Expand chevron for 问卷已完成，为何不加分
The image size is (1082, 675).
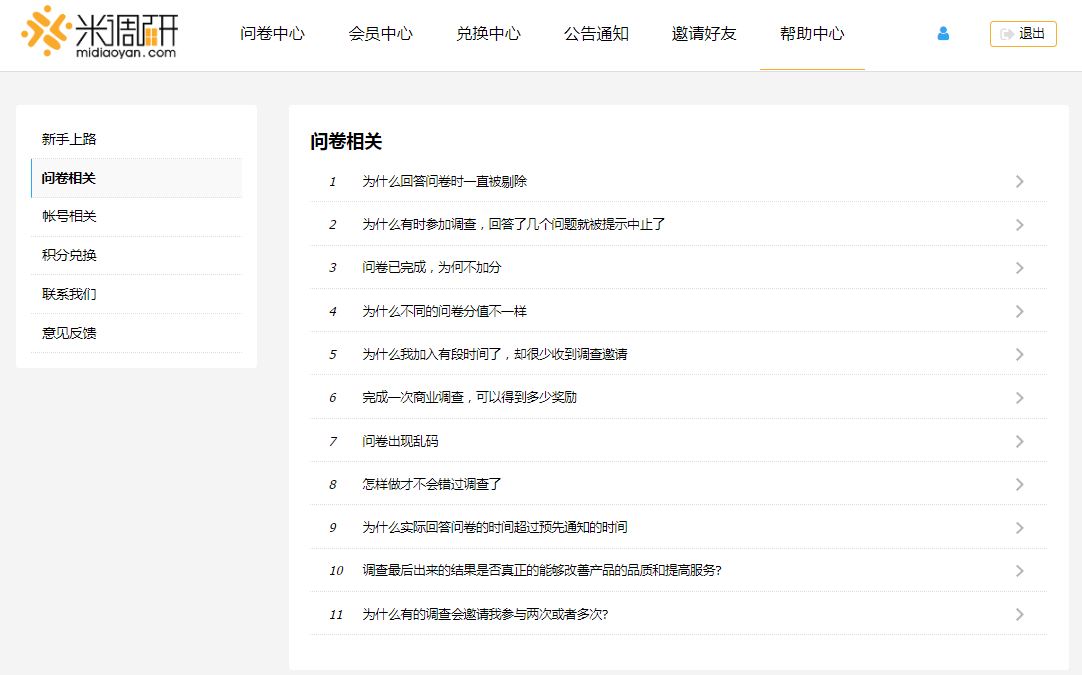pyautogui.click(x=1019, y=268)
